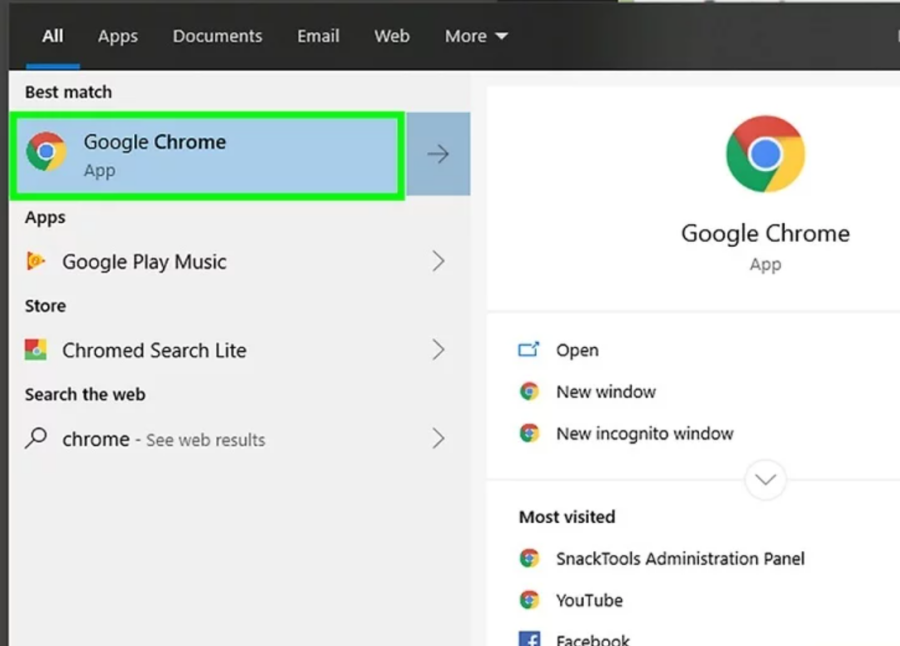
Task: Click the Chrome icon beside YouTube entry
Action: point(529,600)
